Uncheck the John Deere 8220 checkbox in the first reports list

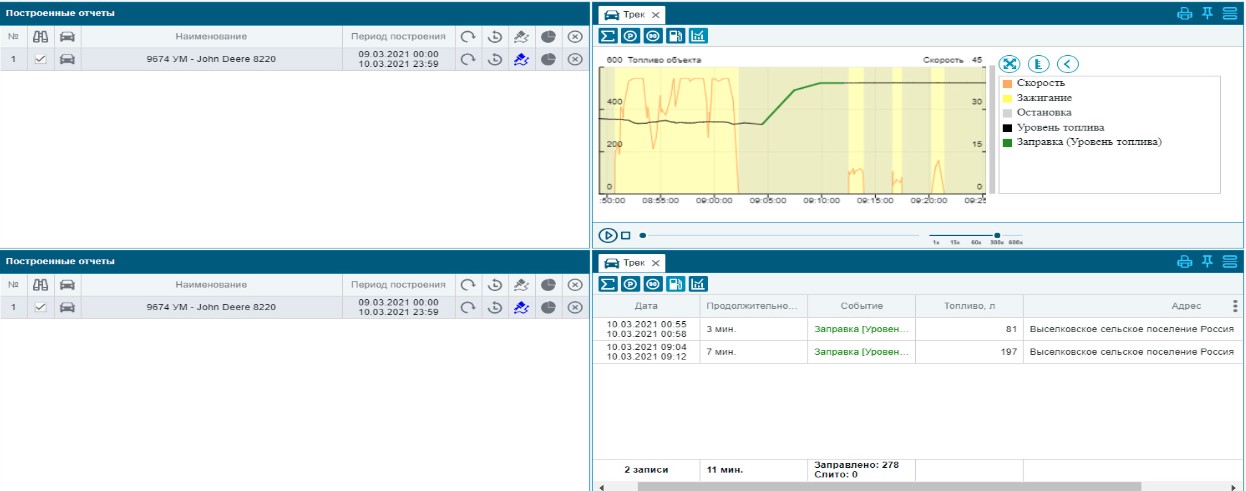pos(41,59)
